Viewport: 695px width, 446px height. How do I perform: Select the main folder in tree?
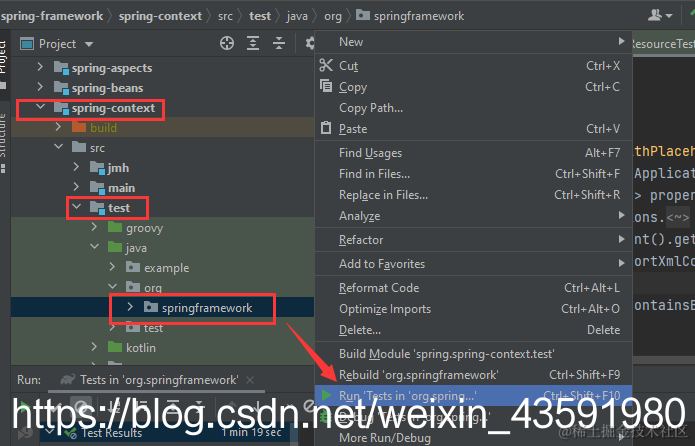click(121, 188)
